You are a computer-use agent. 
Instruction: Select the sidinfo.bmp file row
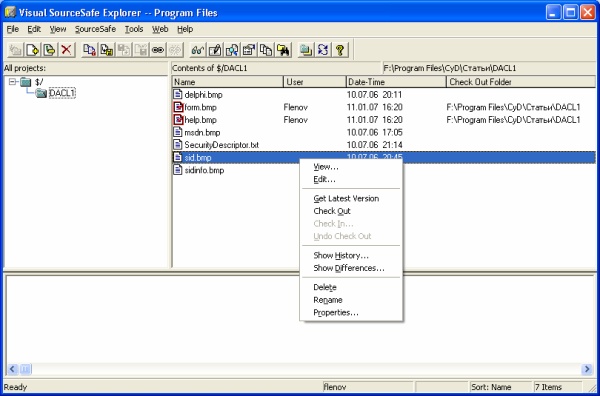[x=384, y=170]
